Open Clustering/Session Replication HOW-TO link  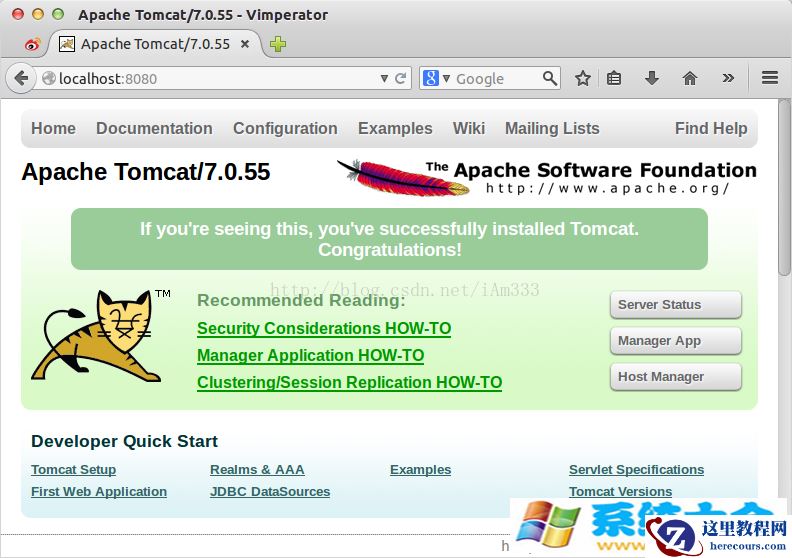click(350, 383)
